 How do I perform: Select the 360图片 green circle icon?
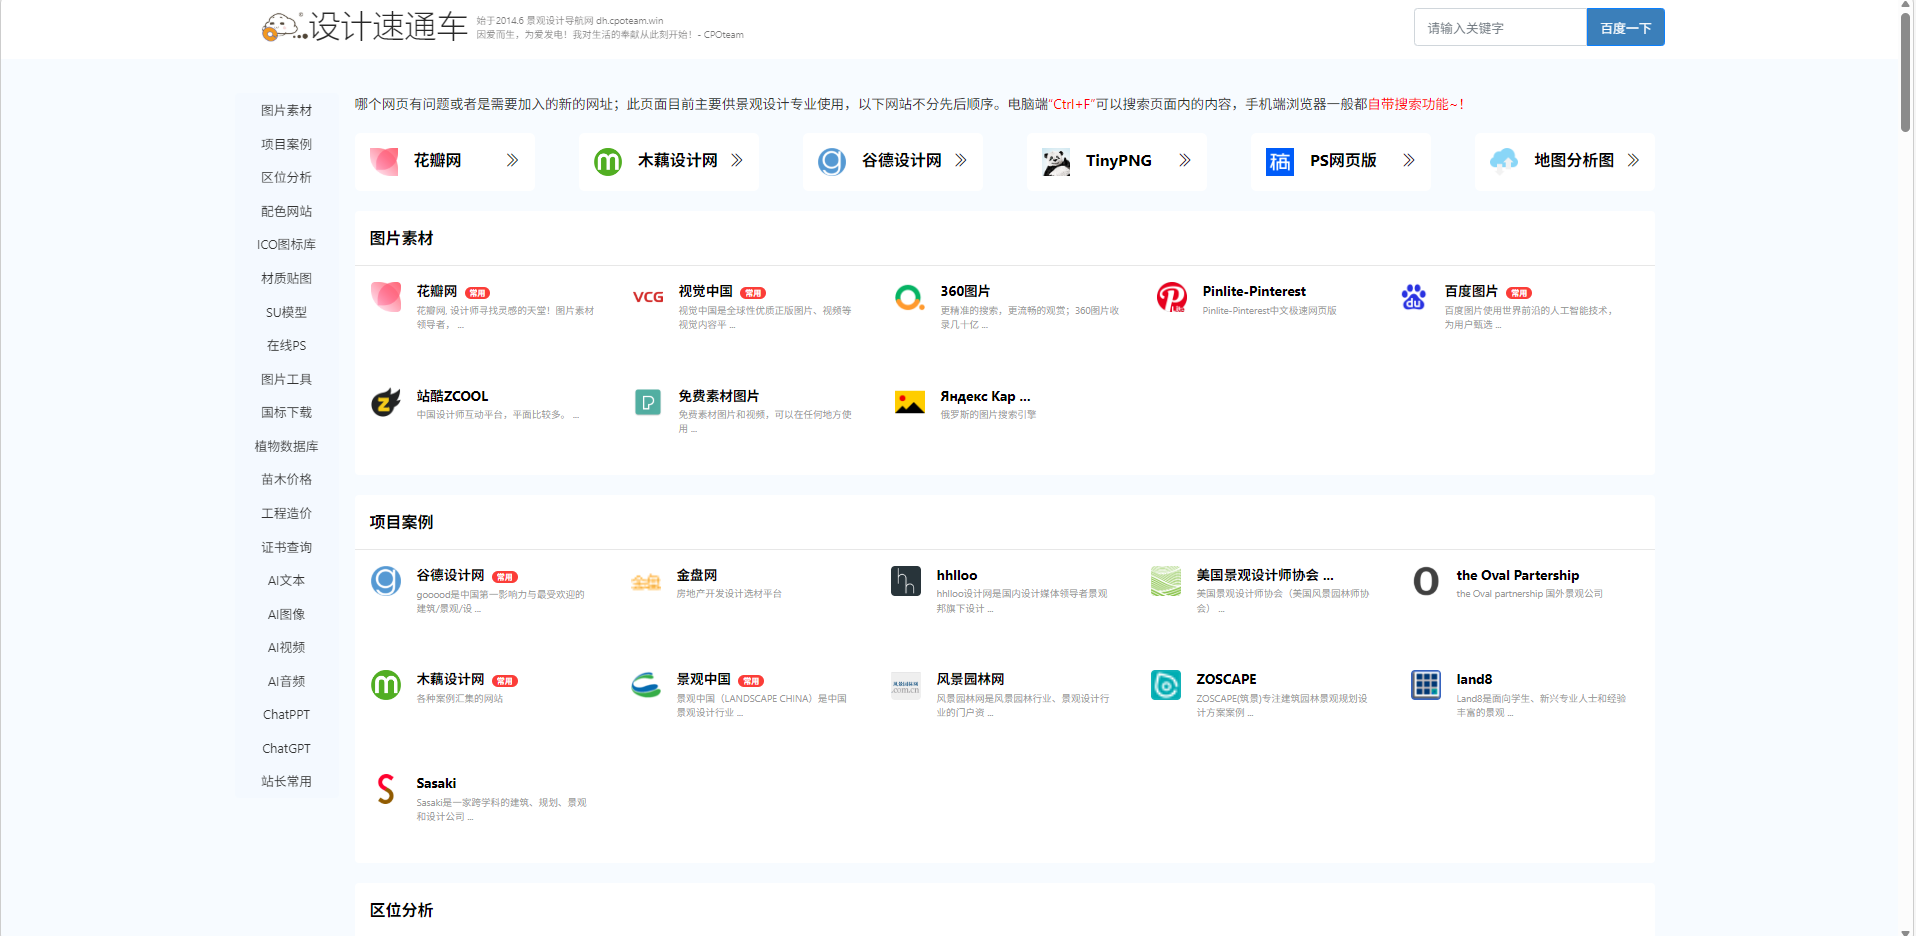pyautogui.click(x=909, y=297)
